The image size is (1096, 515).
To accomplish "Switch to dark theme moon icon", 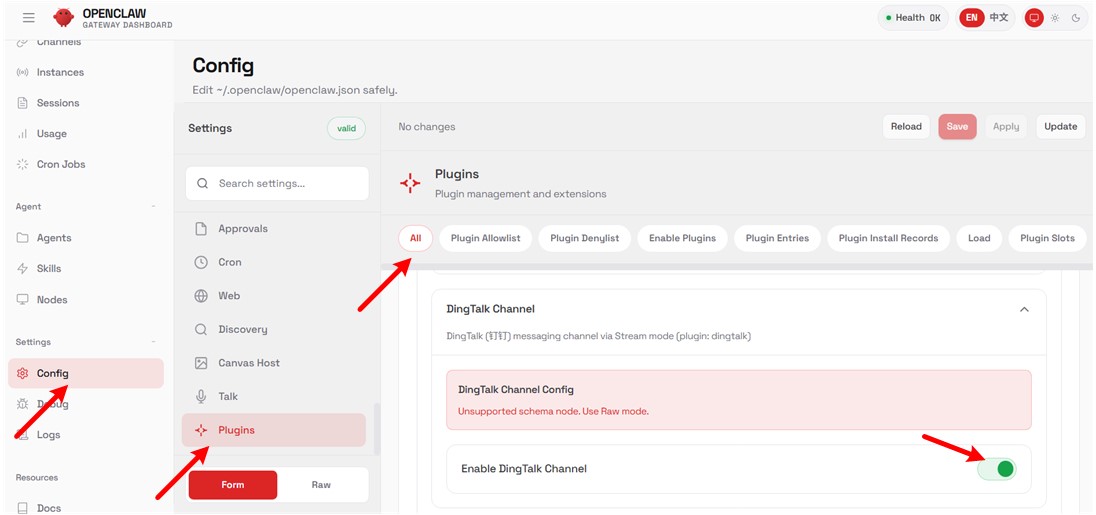I will pos(1076,18).
